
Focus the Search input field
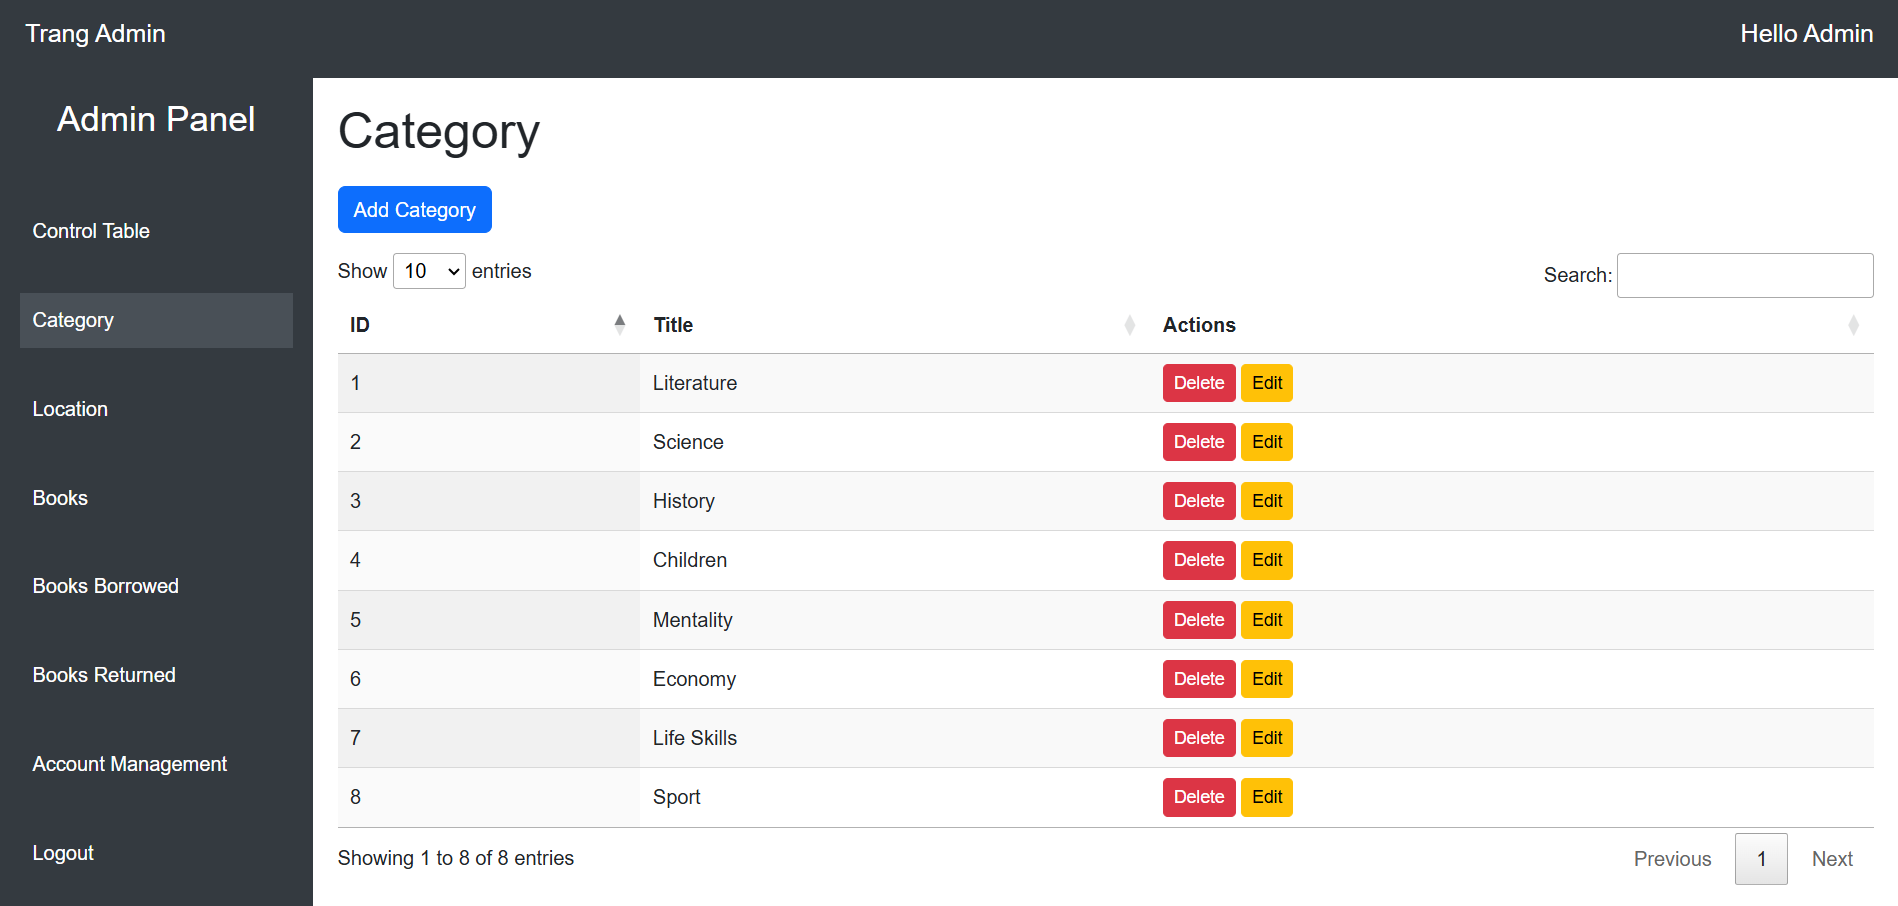(x=1744, y=275)
